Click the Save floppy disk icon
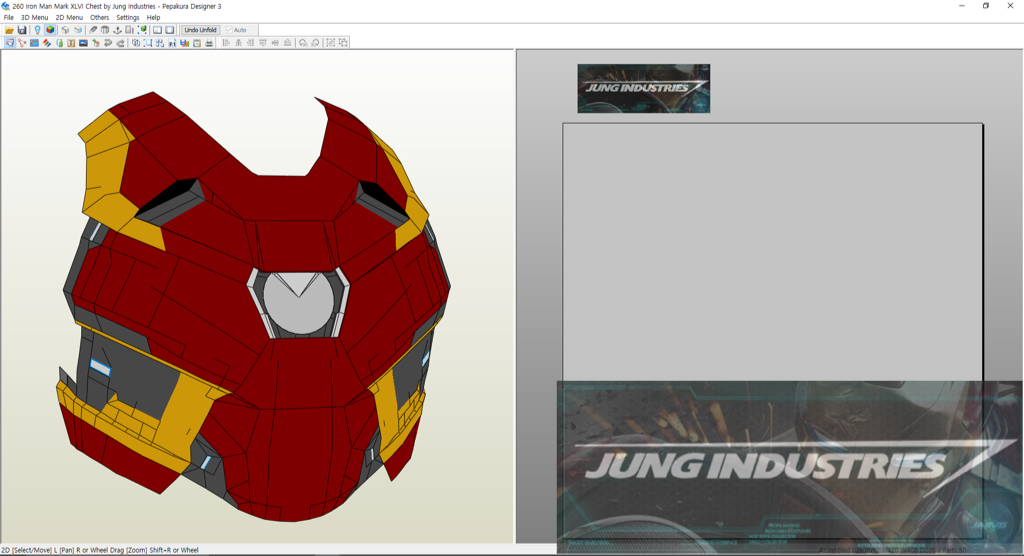The height and width of the screenshot is (556, 1024). pyautogui.click(x=22, y=30)
